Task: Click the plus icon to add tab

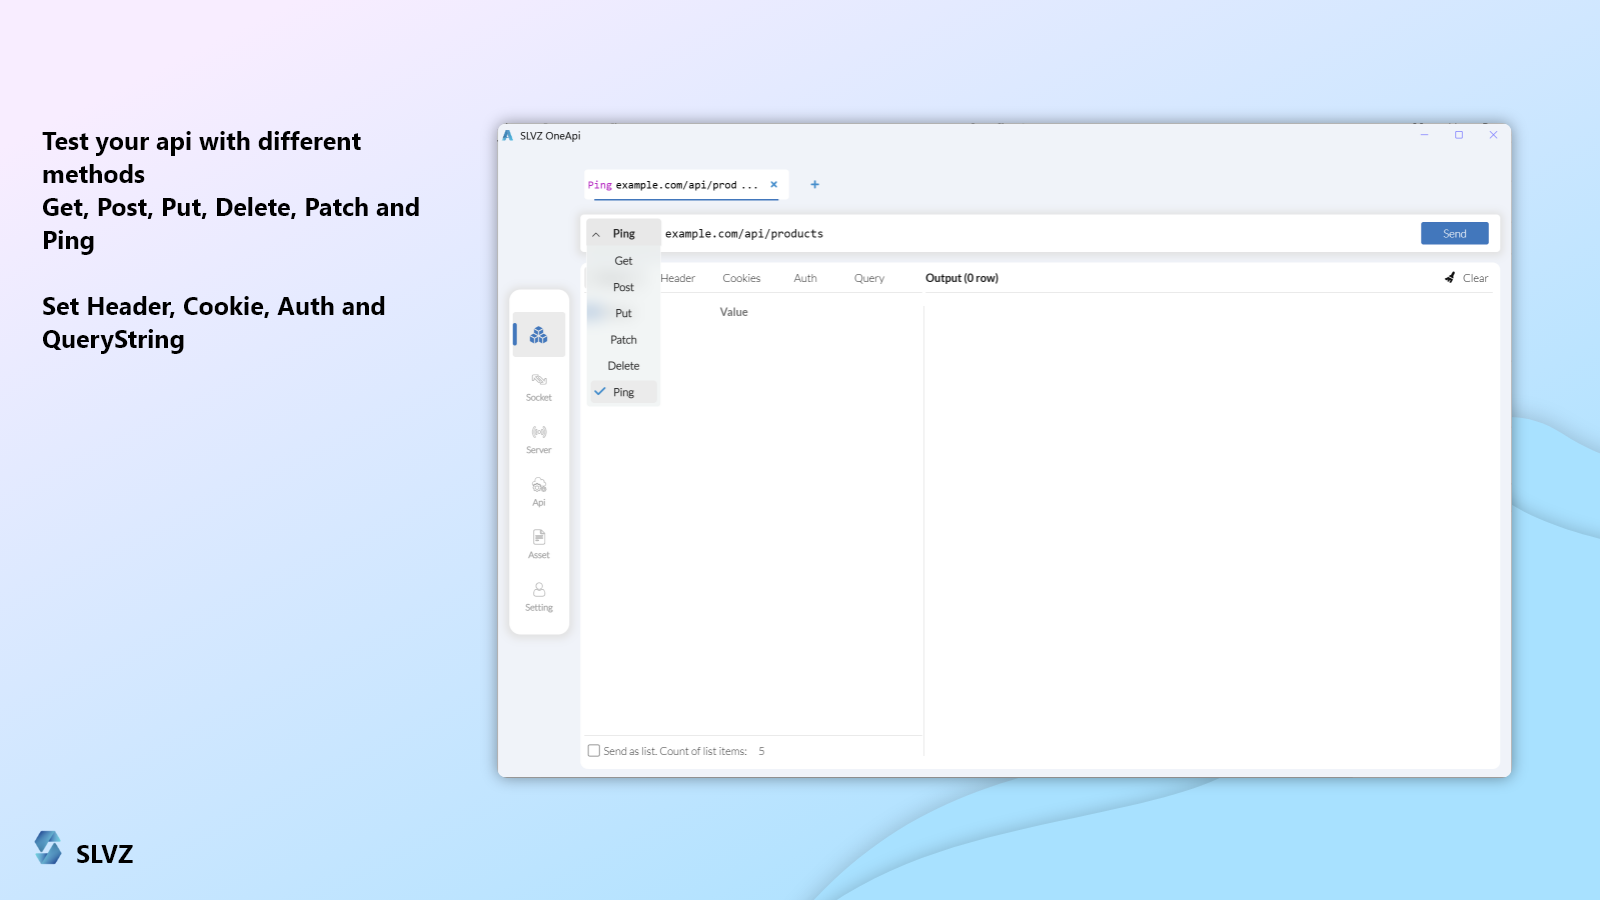Action: (x=815, y=185)
